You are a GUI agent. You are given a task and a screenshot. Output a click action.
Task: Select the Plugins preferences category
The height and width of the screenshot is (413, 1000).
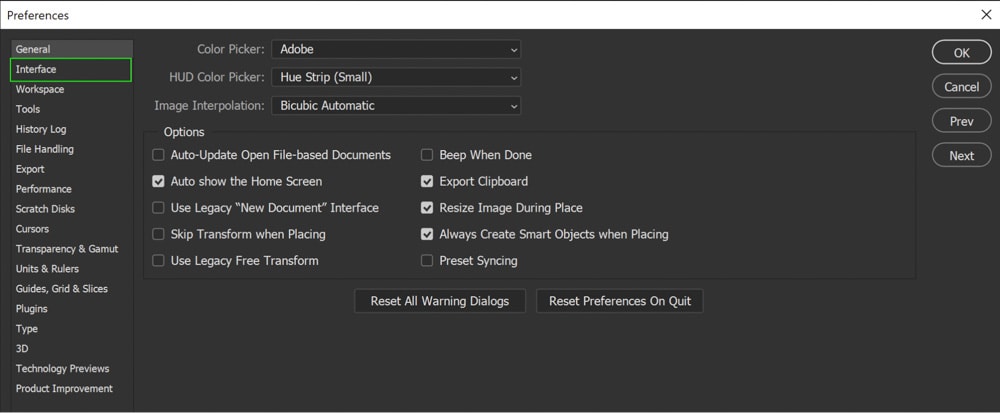[x=71, y=308]
